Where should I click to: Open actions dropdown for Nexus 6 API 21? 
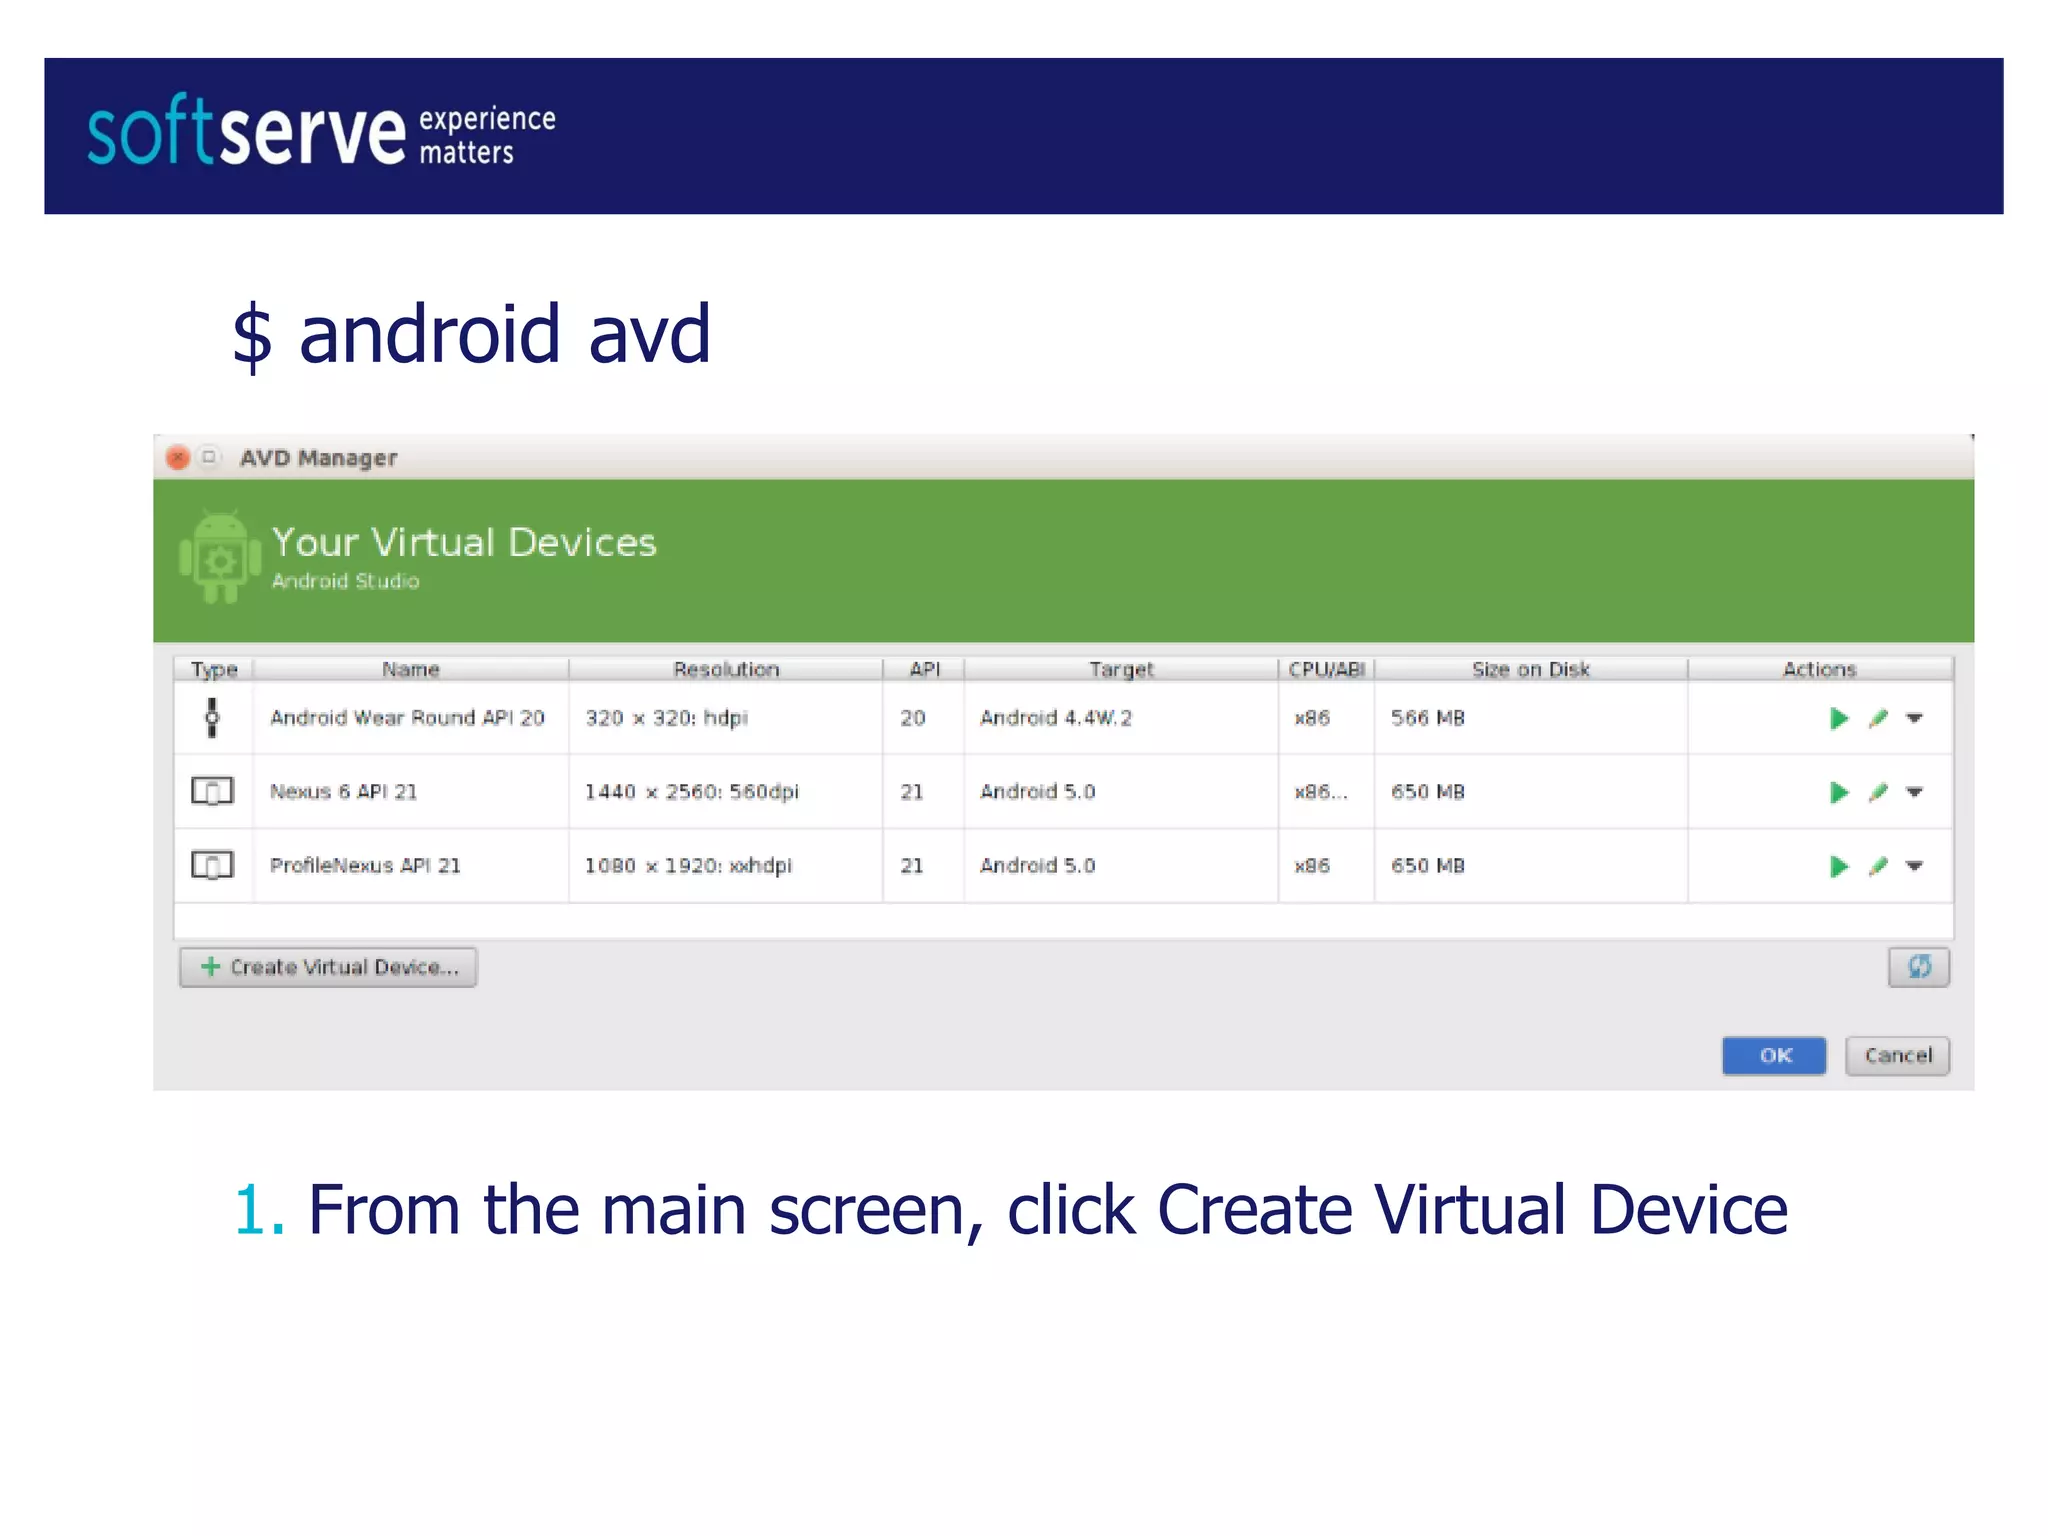[1914, 792]
